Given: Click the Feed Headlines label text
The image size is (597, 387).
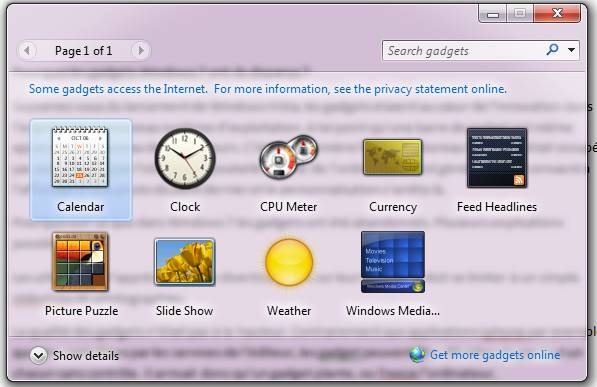Looking at the screenshot, I should (497, 207).
